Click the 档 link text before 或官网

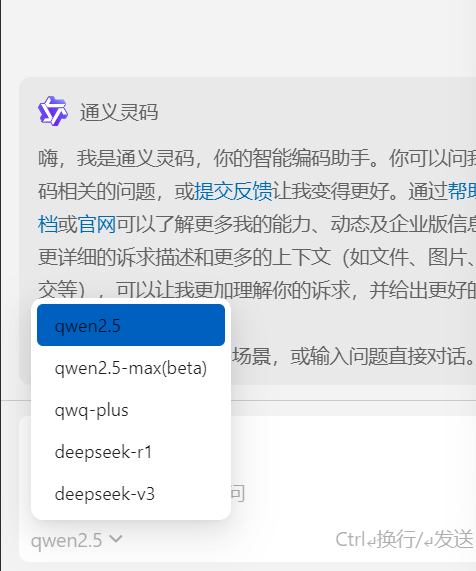(48, 224)
